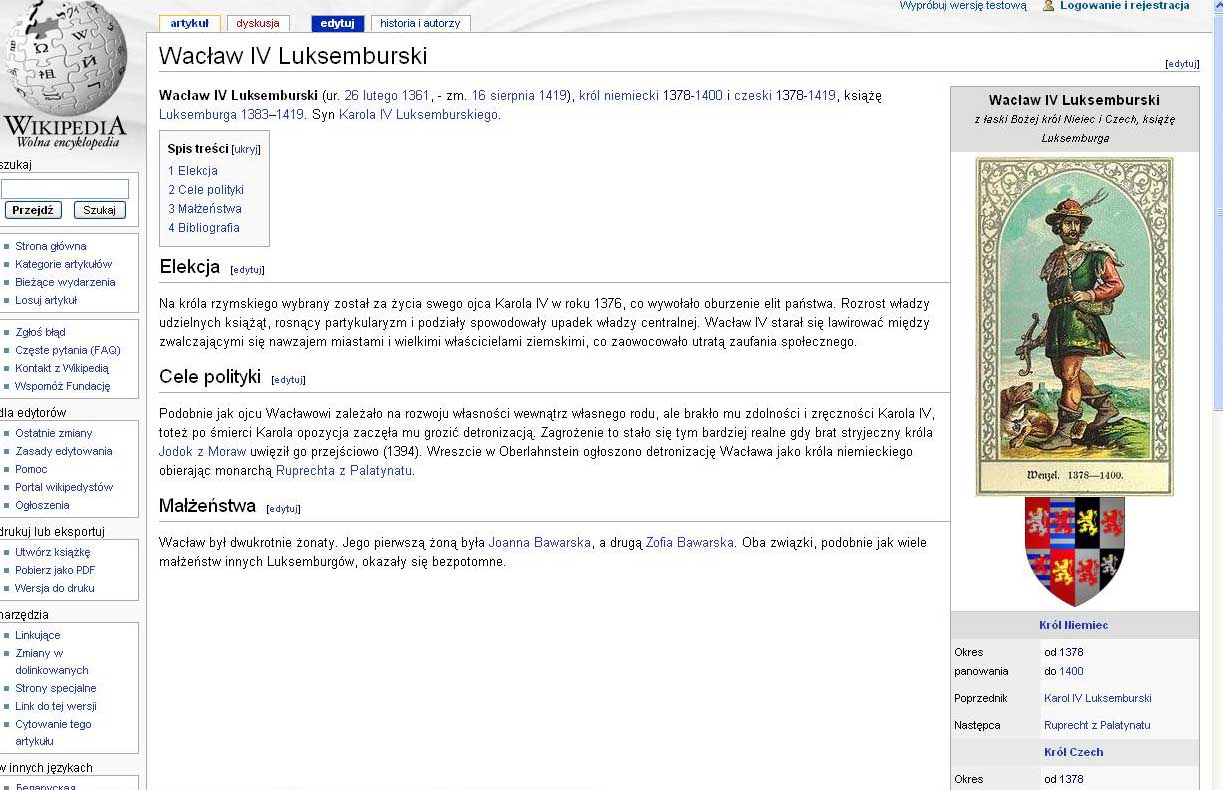
Task: Focus the sidebar search input field
Action: click(65, 189)
